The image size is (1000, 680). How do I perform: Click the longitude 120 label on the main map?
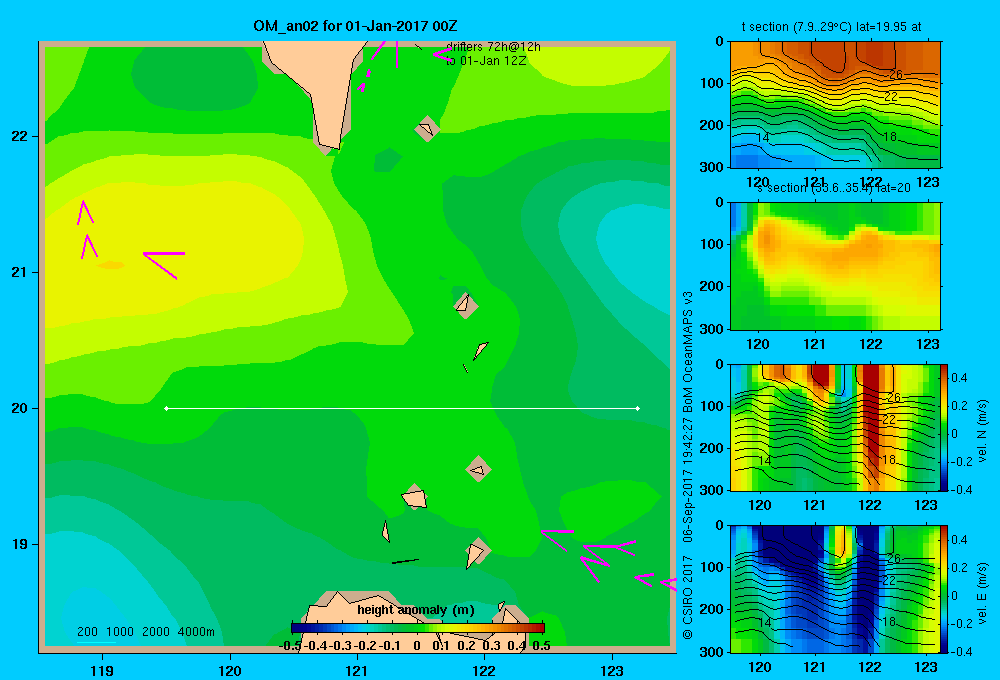pos(230,670)
